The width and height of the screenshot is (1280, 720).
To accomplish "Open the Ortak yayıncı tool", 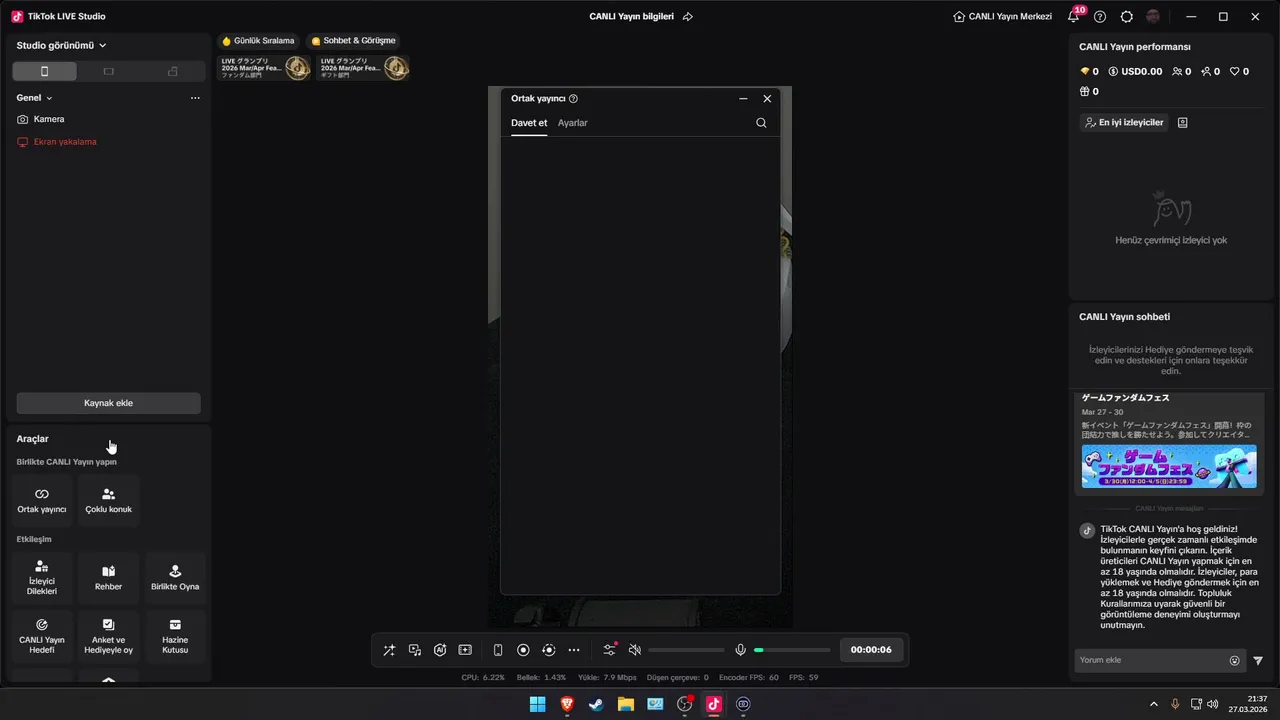I will (42, 500).
